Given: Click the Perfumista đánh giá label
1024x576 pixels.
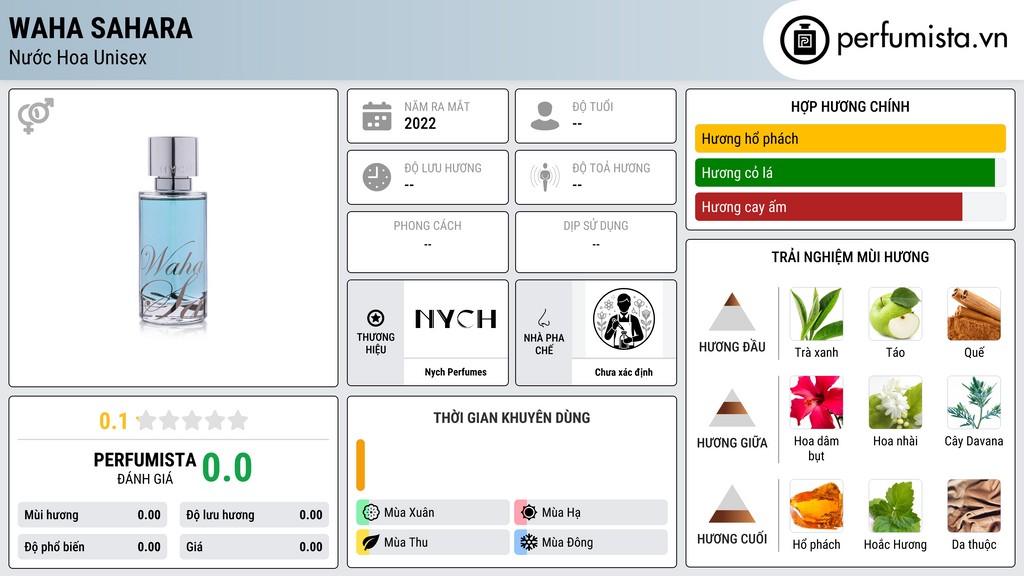Looking at the screenshot, I should click(x=145, y=468).
